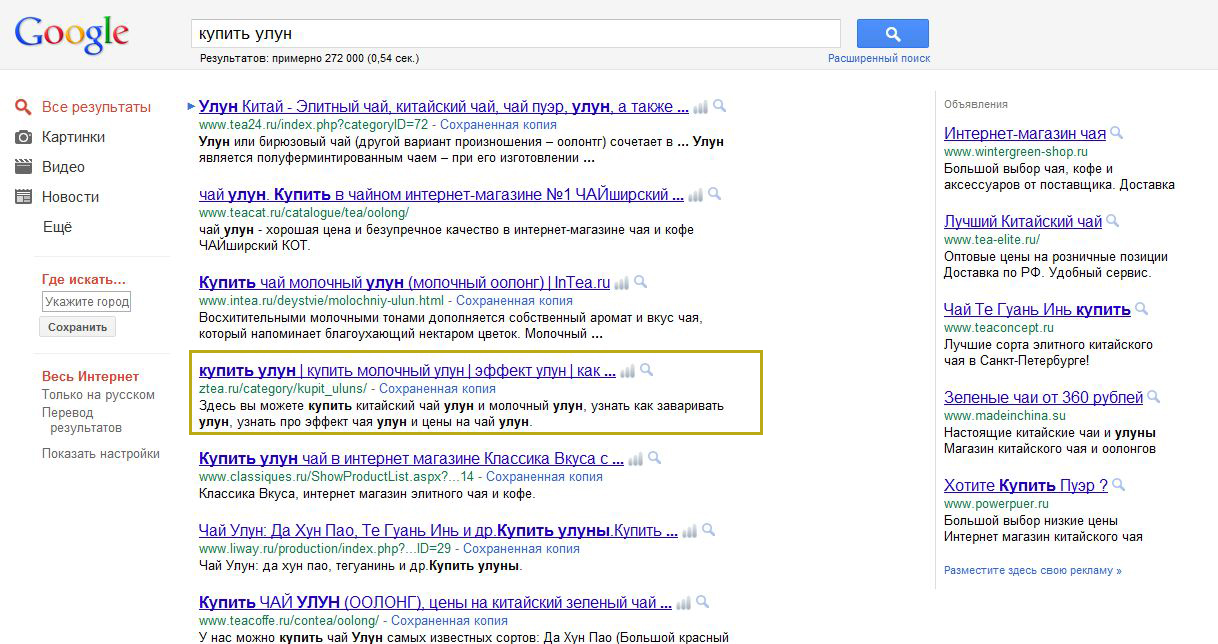Open the Зеленые чаи от 360 рублей ad
This screenshot has width=1218, height=644.
click(1043, 398)
